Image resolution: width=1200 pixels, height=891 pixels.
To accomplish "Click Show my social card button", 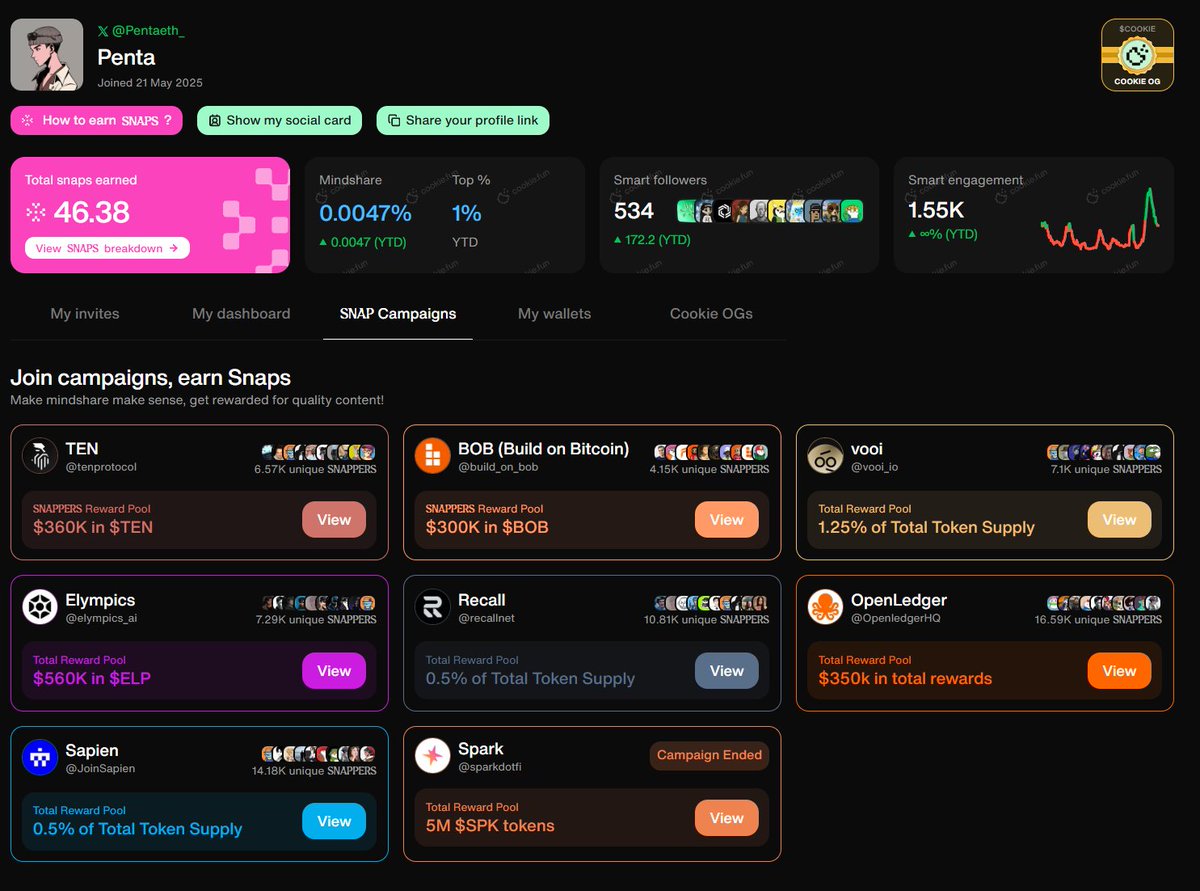I will [x=280, y=120].
